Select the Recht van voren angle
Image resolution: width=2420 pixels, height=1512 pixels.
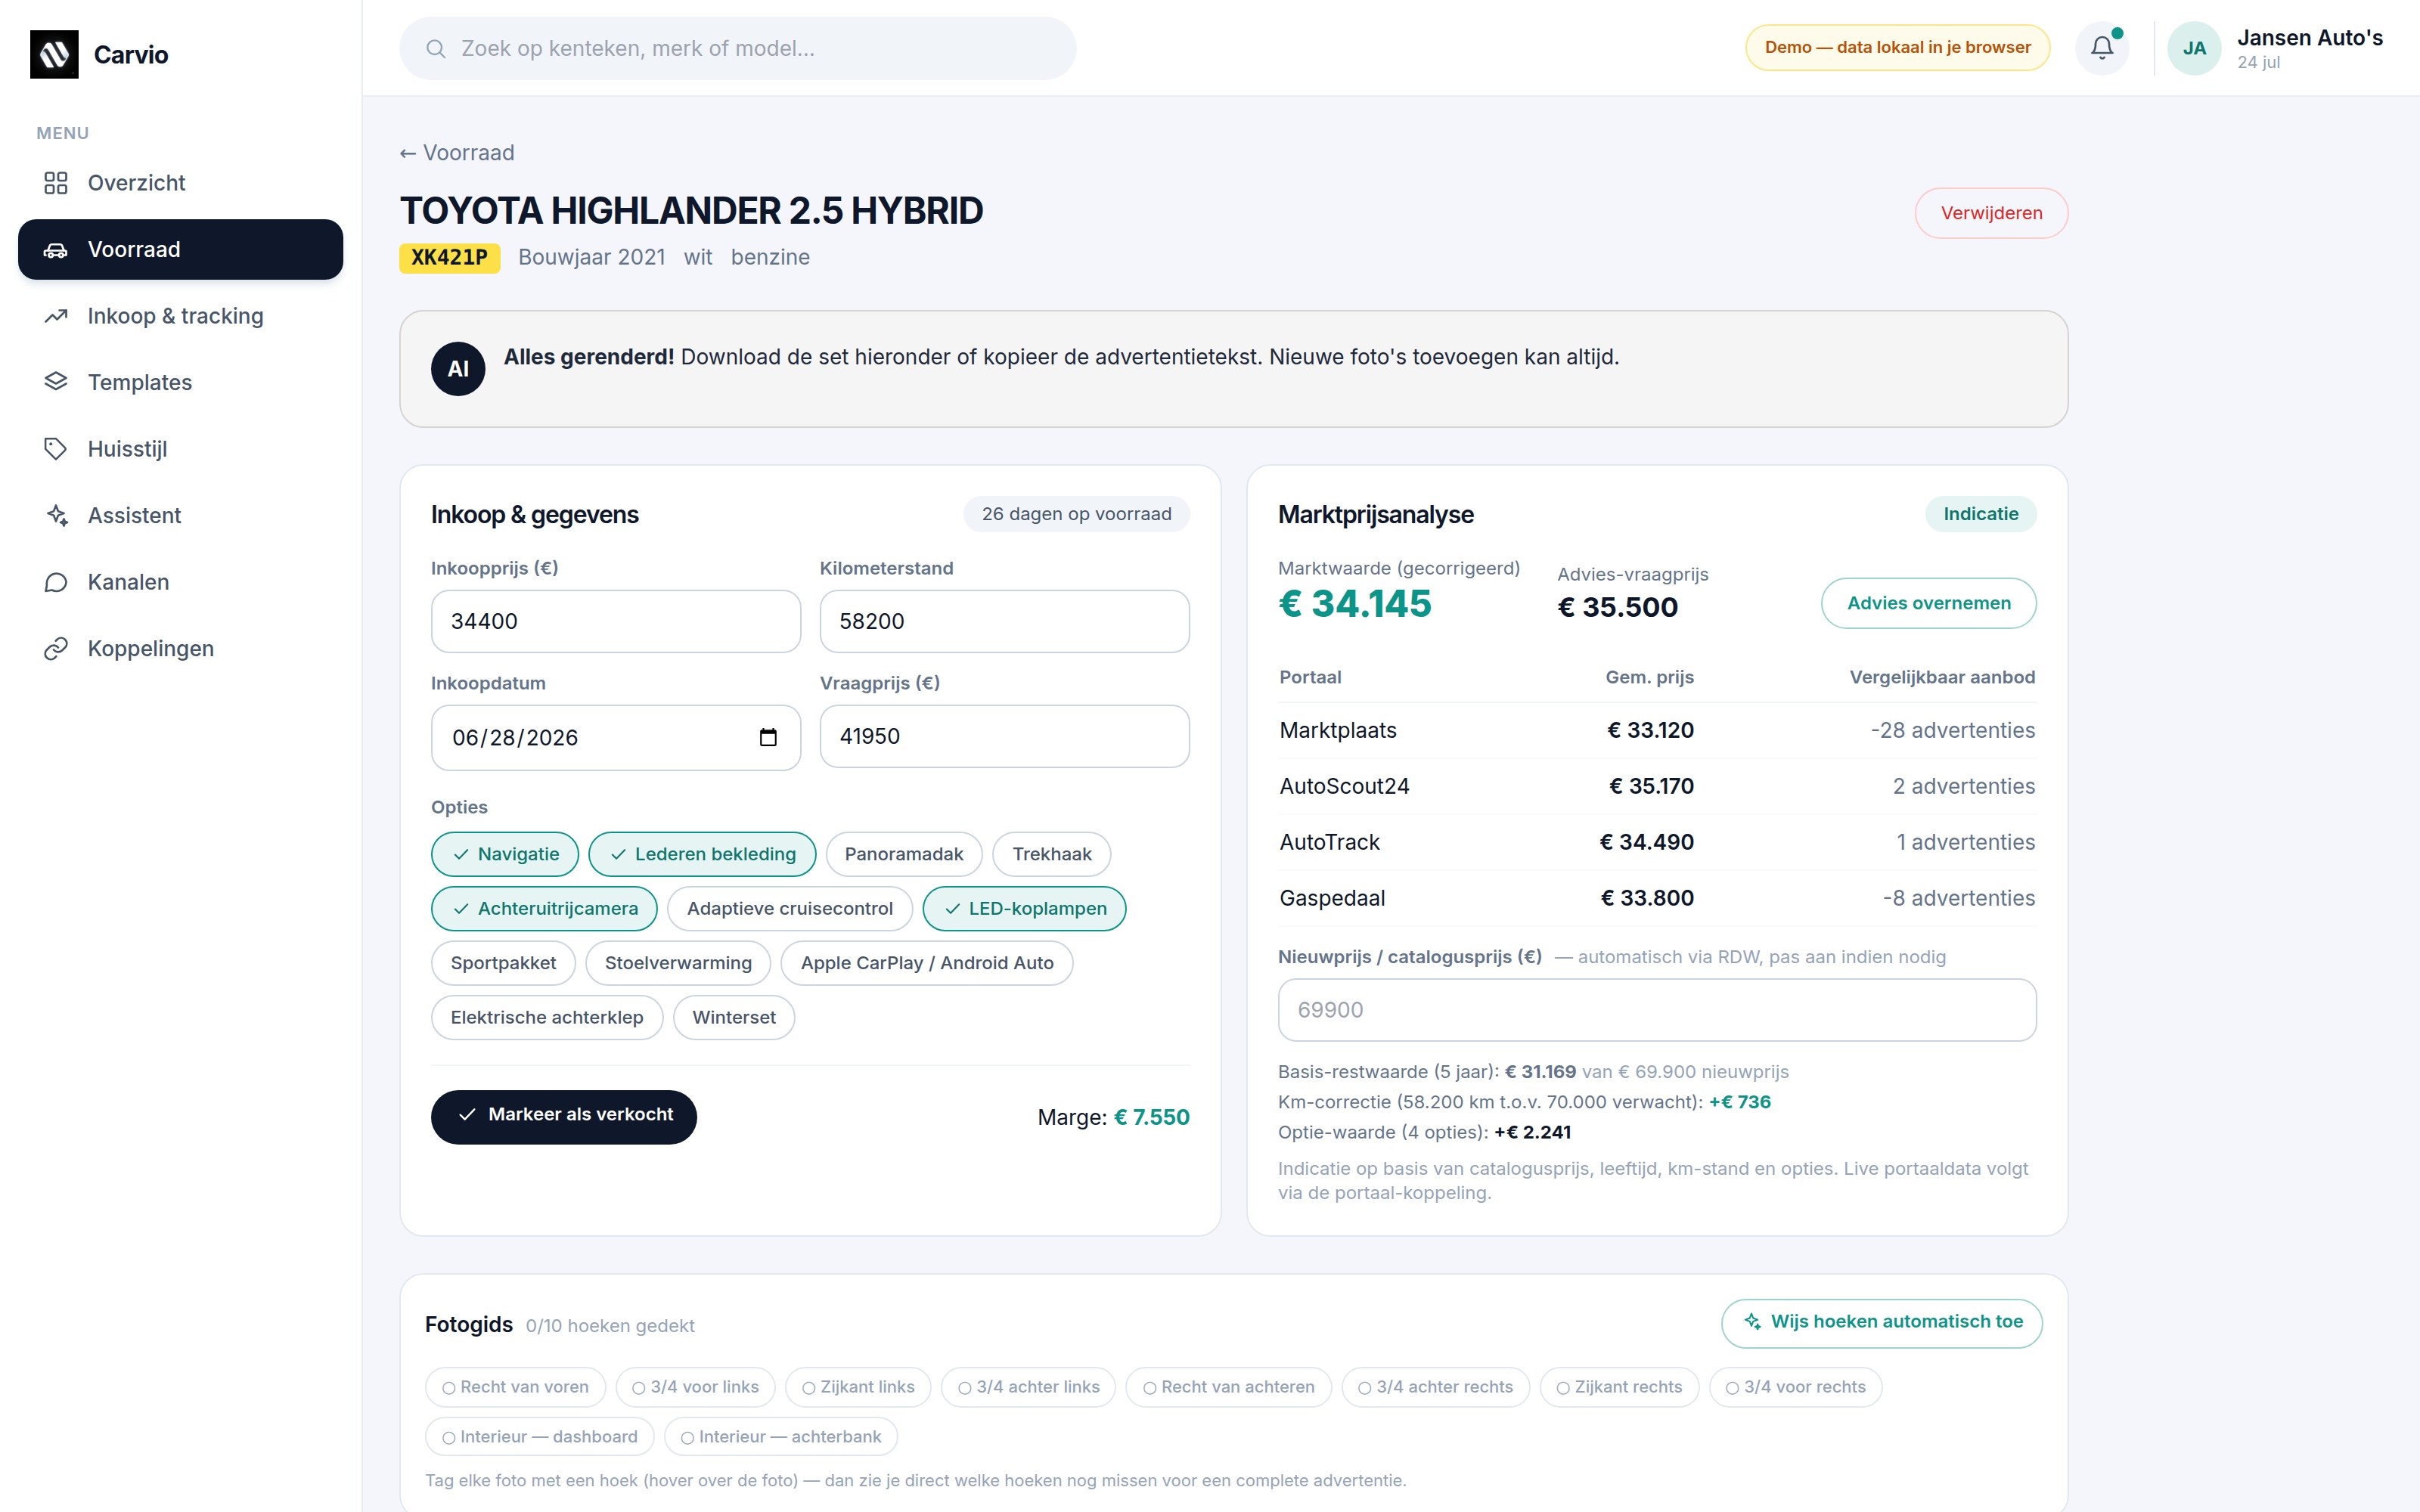pyautogui.click(x=515, y=1387)
